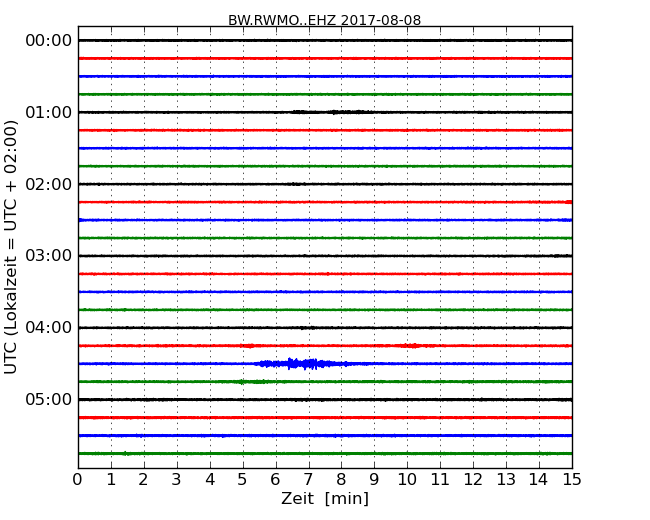The height and width of the screenshot is (520, 650).
Task: Click the x-axis tick label 6
Action: [275, 479]
